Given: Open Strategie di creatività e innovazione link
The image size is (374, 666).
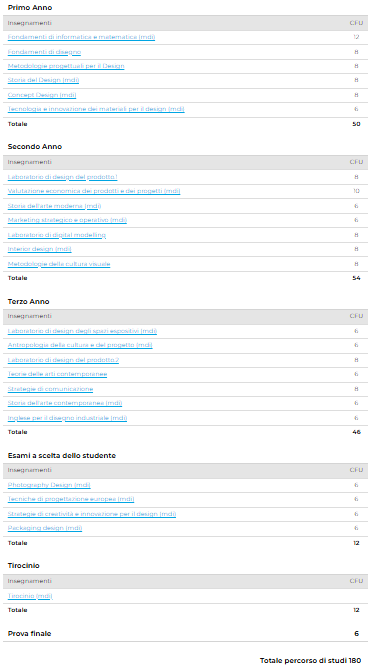Looking at the screenshot, I should (92, 514).
